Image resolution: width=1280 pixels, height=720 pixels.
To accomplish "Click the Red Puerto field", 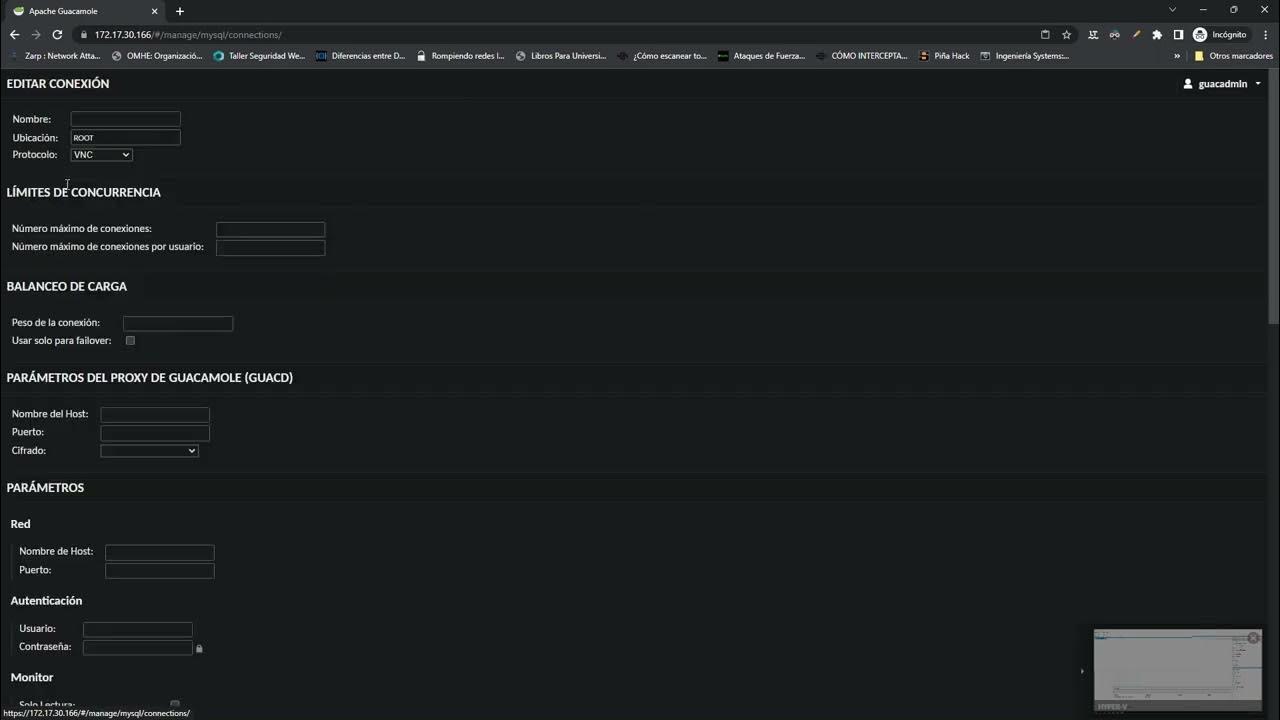I will [160, 570].
